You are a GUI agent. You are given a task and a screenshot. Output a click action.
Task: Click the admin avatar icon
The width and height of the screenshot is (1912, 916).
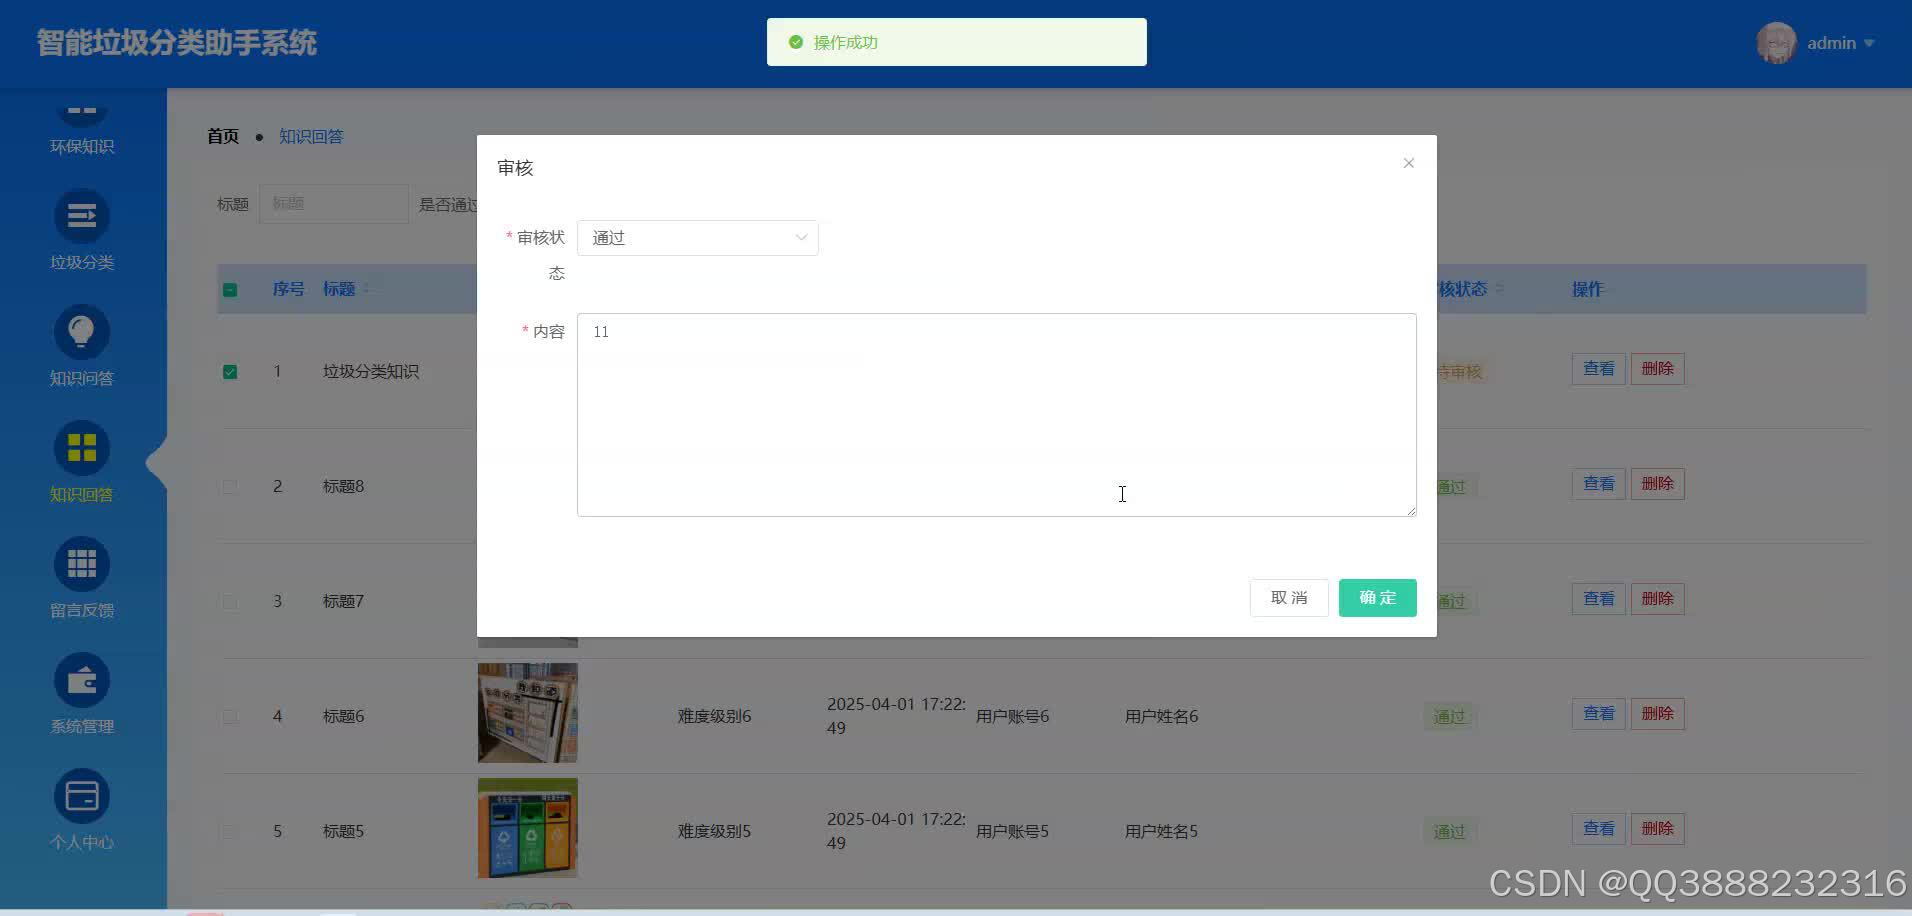(1779, 43)
